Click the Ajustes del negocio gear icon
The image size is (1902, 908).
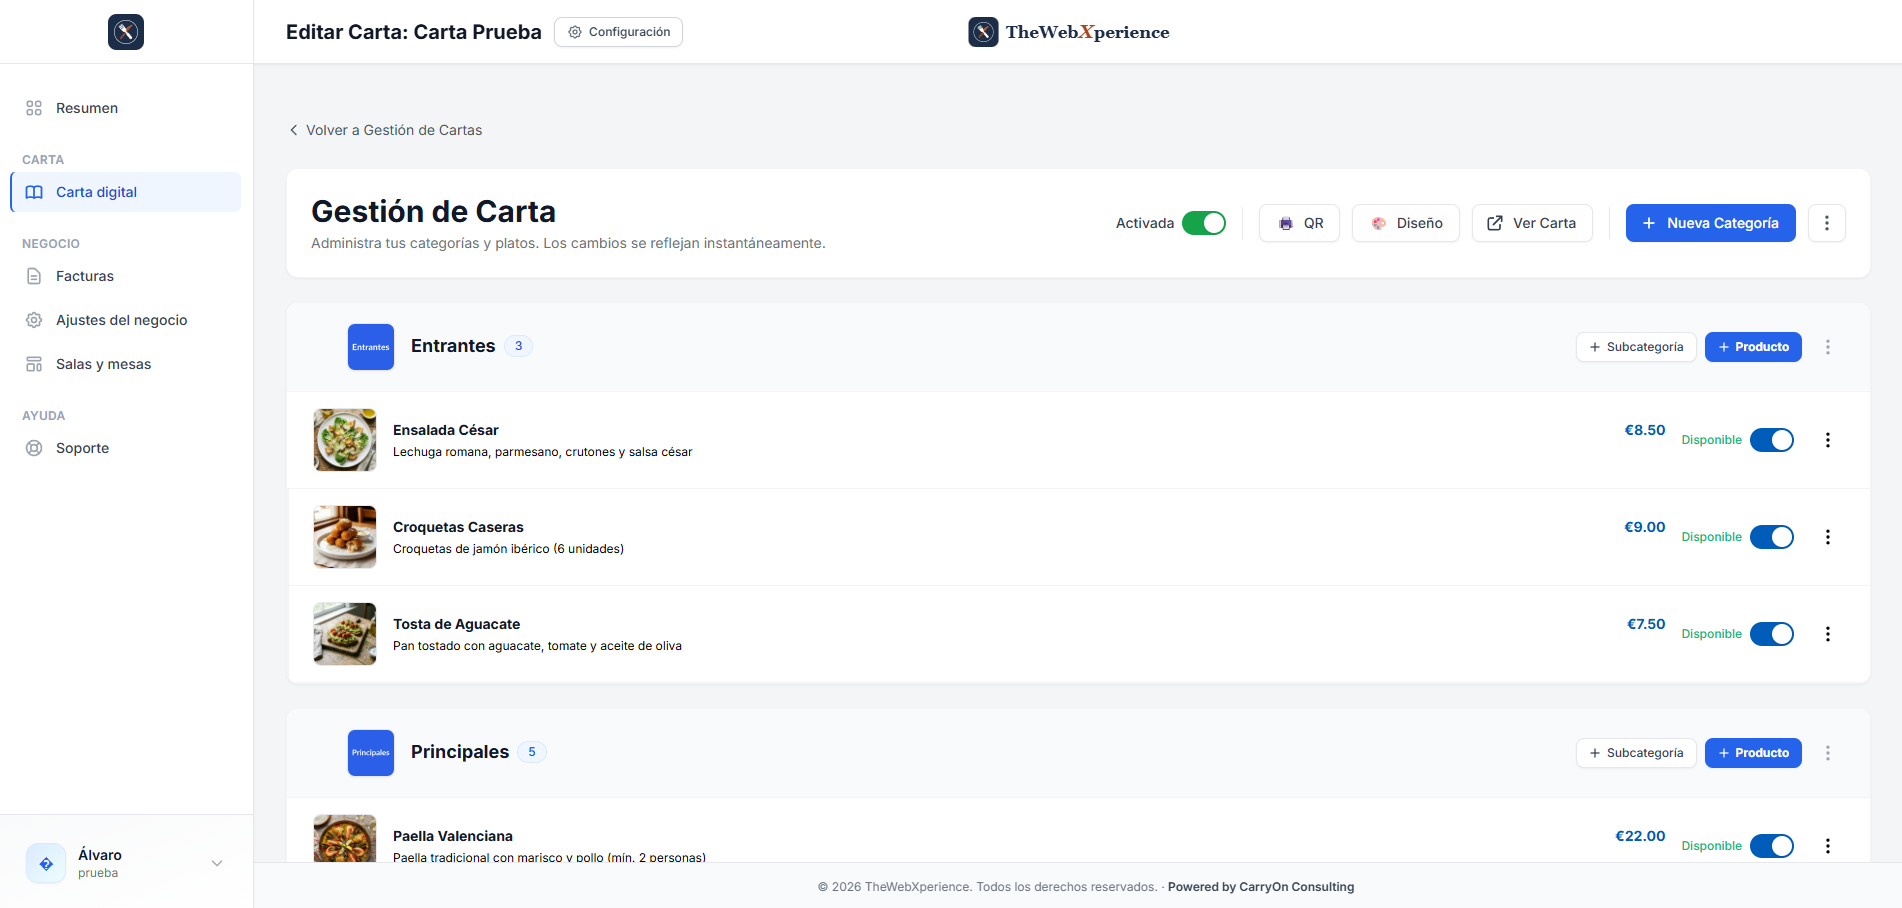point(34,320)
